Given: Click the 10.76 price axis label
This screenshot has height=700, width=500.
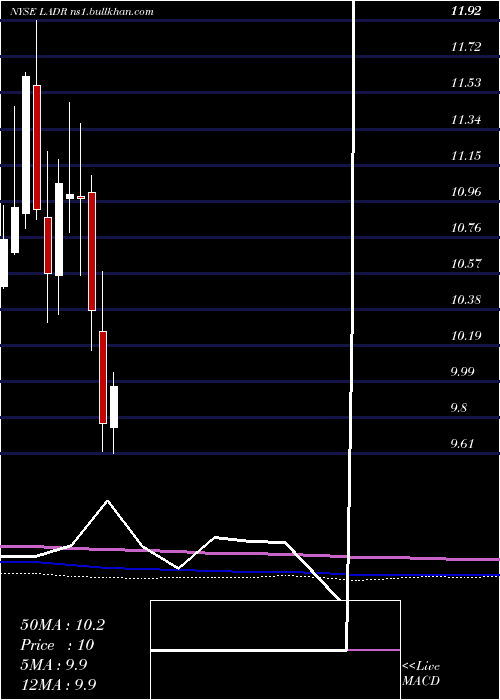Looking at the screenshot, I should coord(466,228).
